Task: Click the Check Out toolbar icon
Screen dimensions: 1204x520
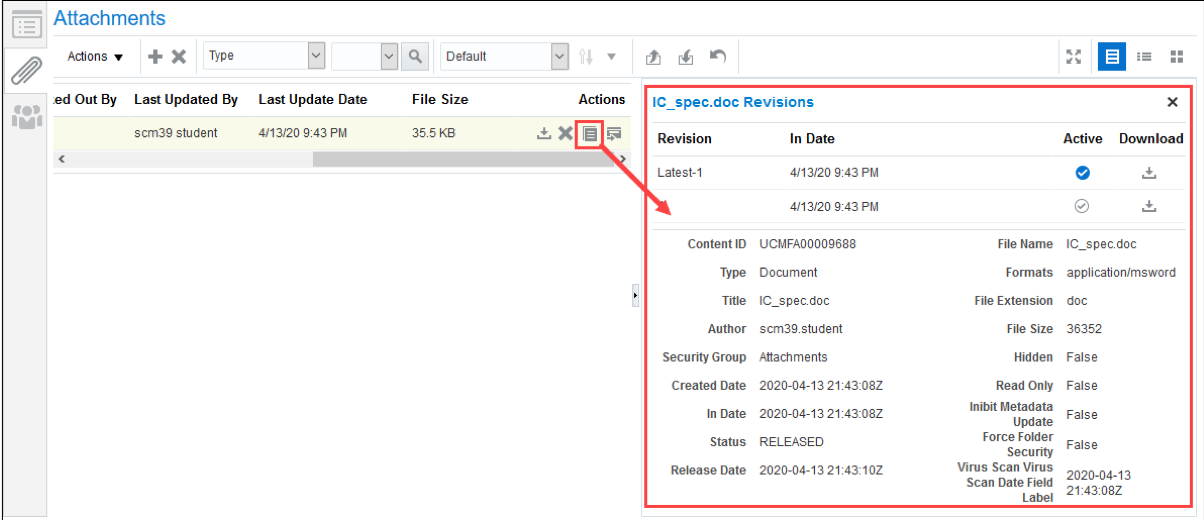Action: 654,57
